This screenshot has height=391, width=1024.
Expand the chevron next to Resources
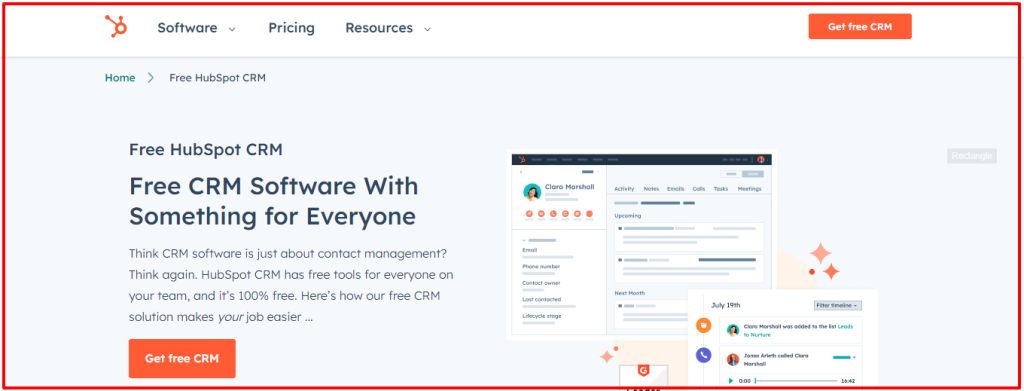(428, 29)
